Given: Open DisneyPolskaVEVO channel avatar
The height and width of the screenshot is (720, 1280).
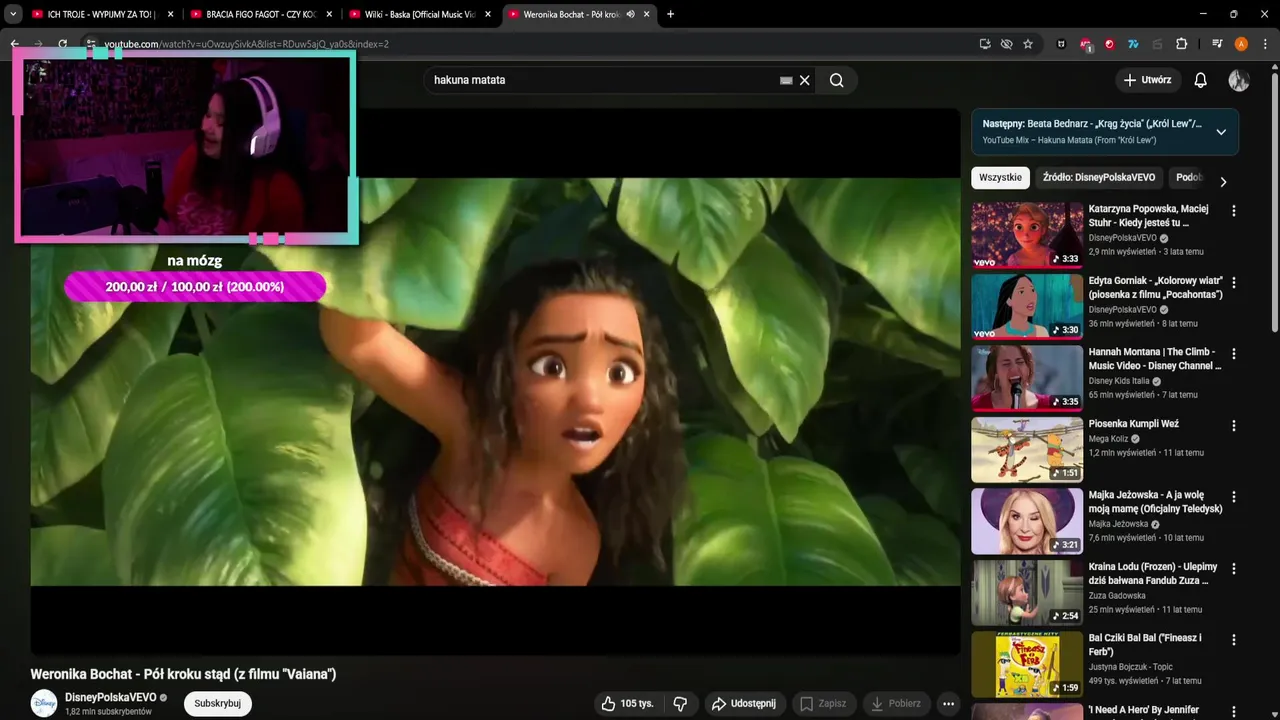Looking at the screenshot, I should click(44, 704).
